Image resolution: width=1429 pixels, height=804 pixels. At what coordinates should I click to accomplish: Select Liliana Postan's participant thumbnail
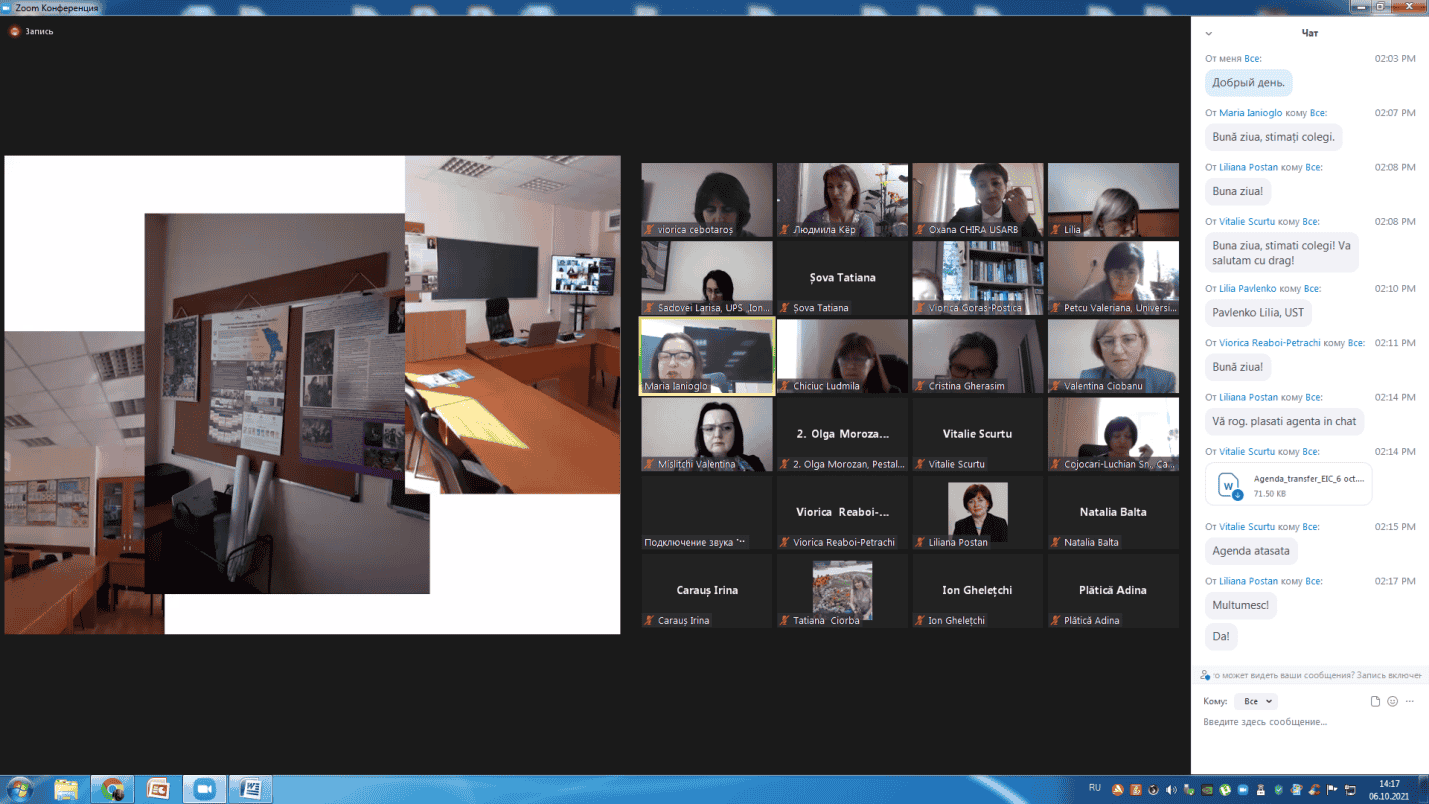coord(977,512)
